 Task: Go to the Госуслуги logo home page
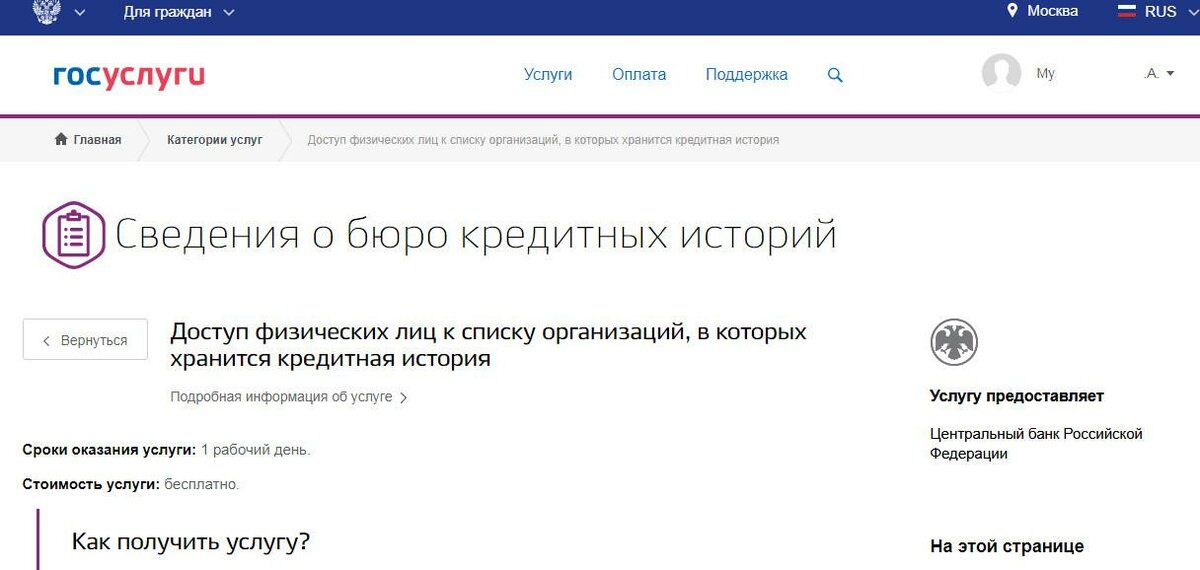129,75
